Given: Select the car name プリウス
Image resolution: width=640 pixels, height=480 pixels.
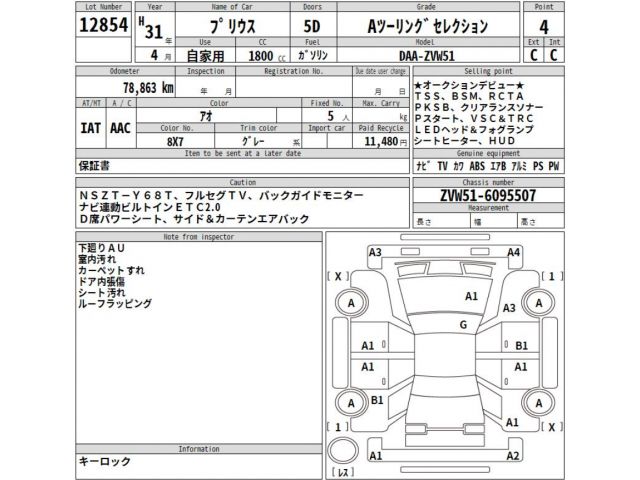Looking at the screenshot, I should 233,27.
